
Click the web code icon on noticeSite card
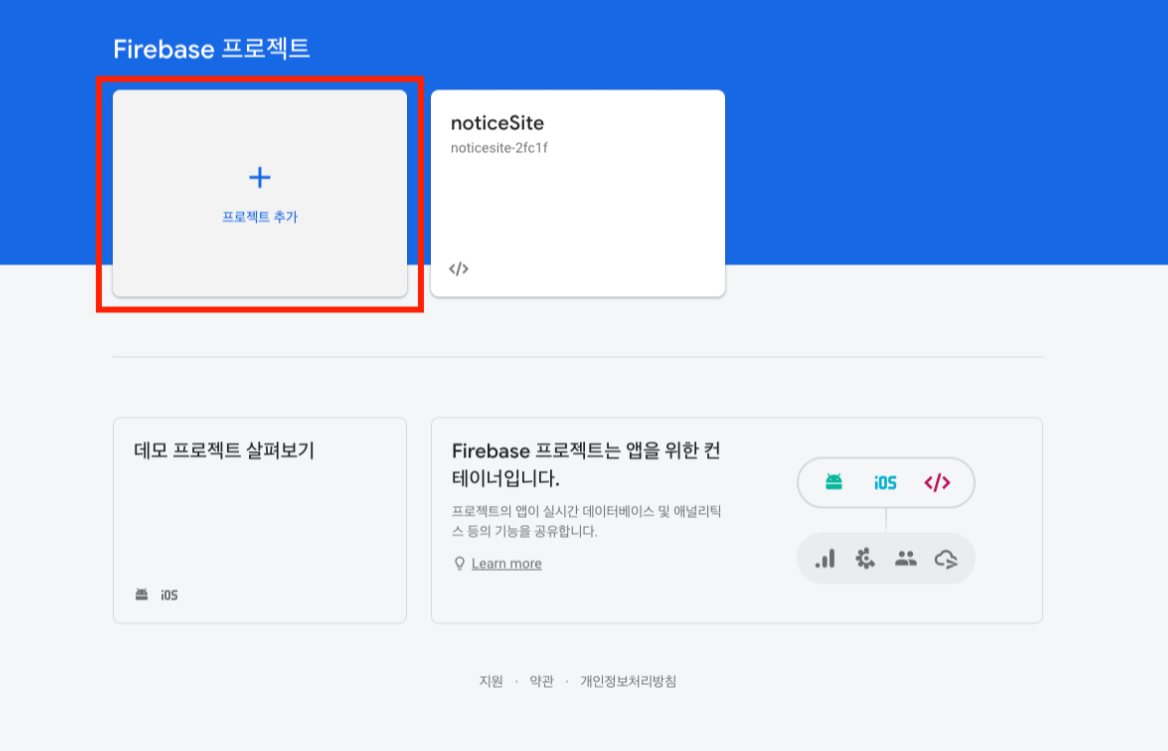click(459, 269)
